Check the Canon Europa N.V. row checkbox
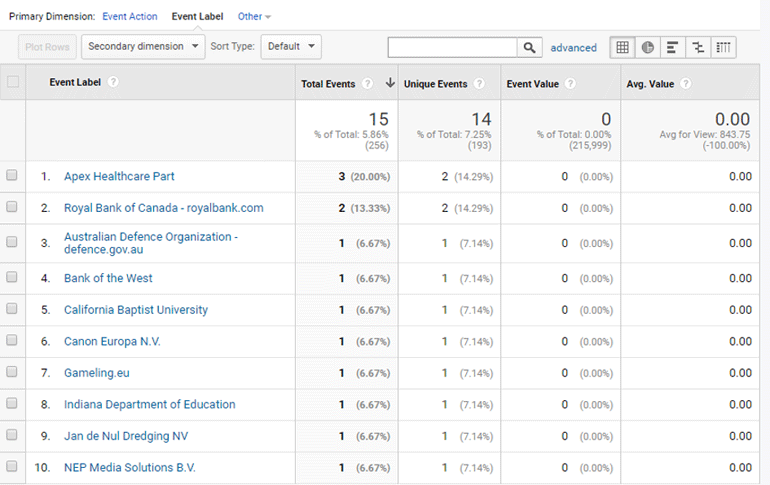The width and height of the screenshot is (770, 485). (12, 340)
